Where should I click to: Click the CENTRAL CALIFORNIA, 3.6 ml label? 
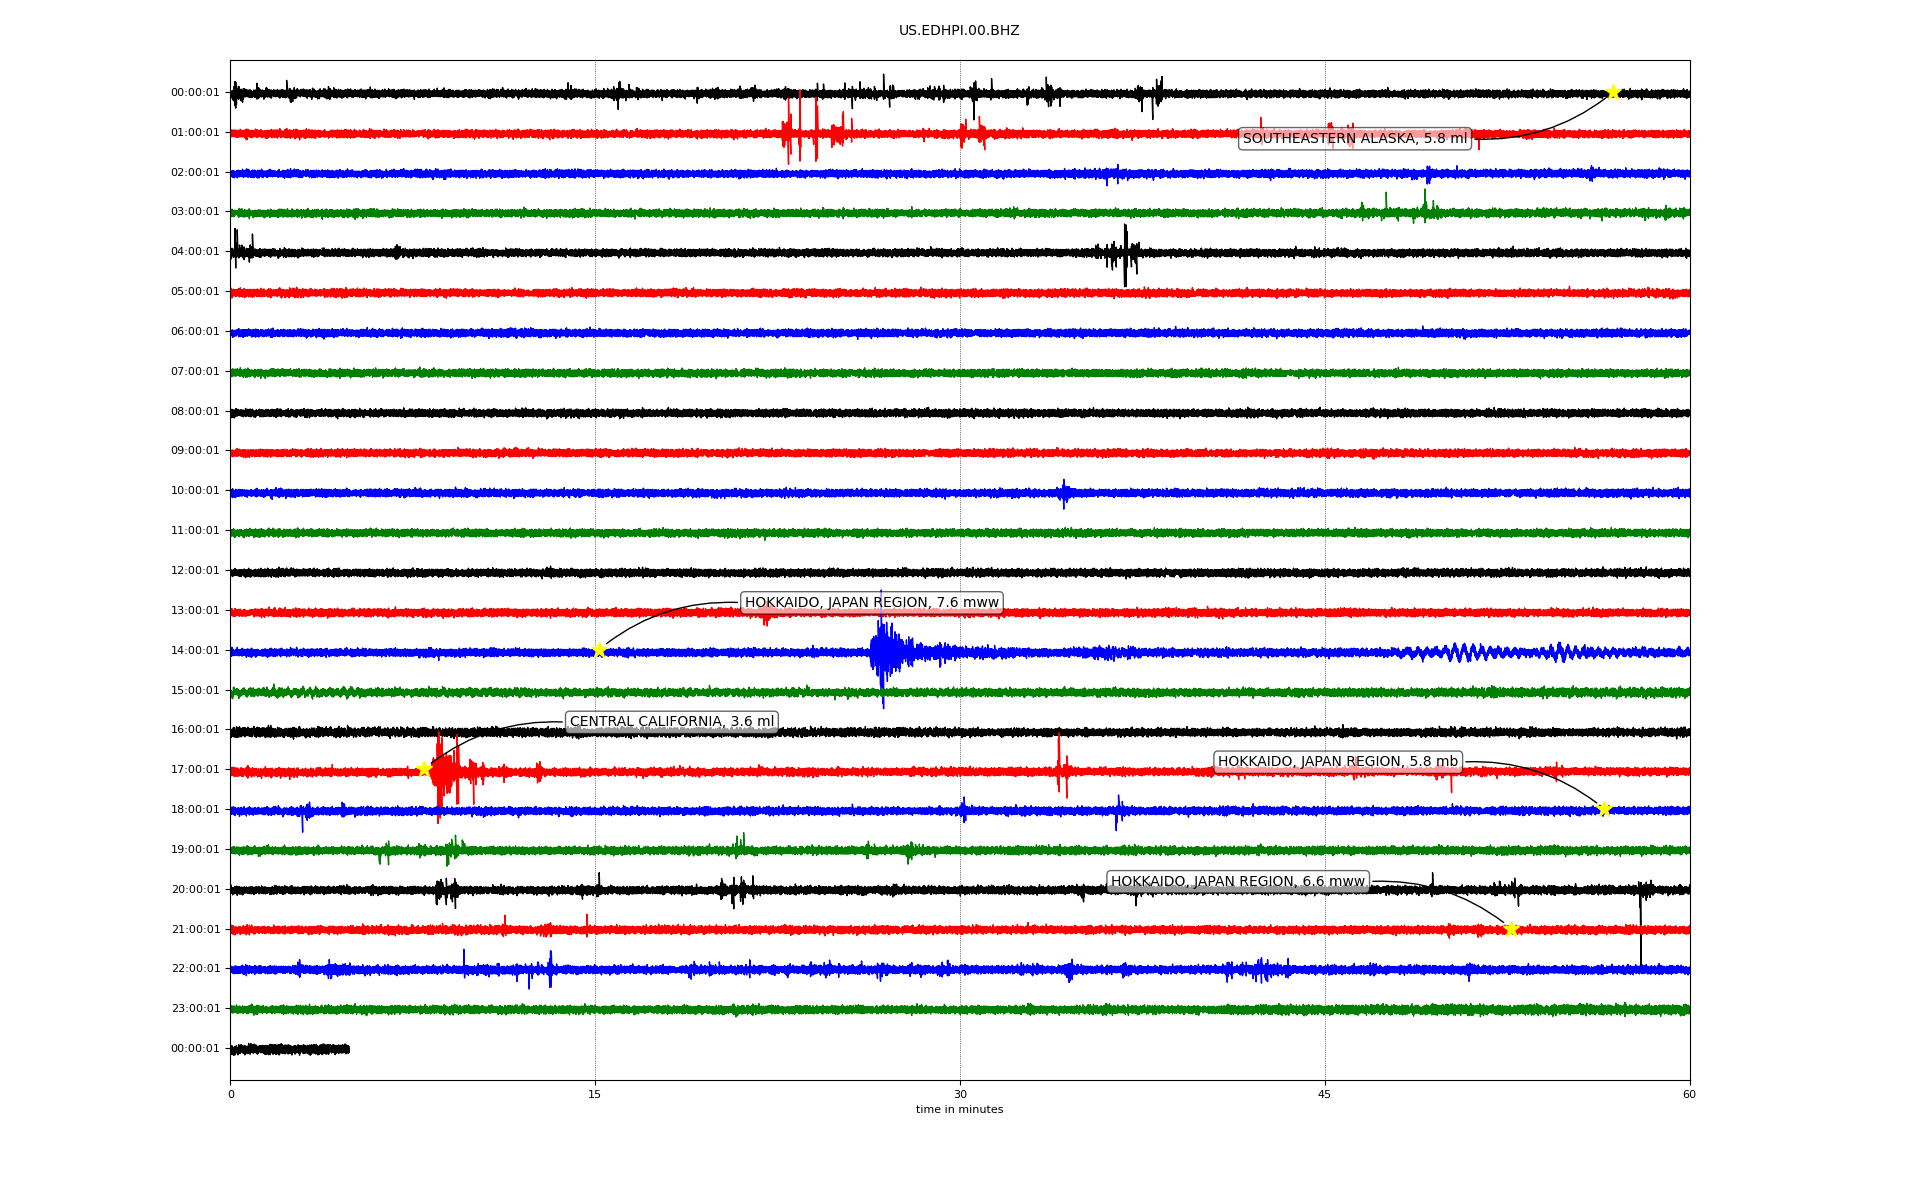tap(671, 722)
